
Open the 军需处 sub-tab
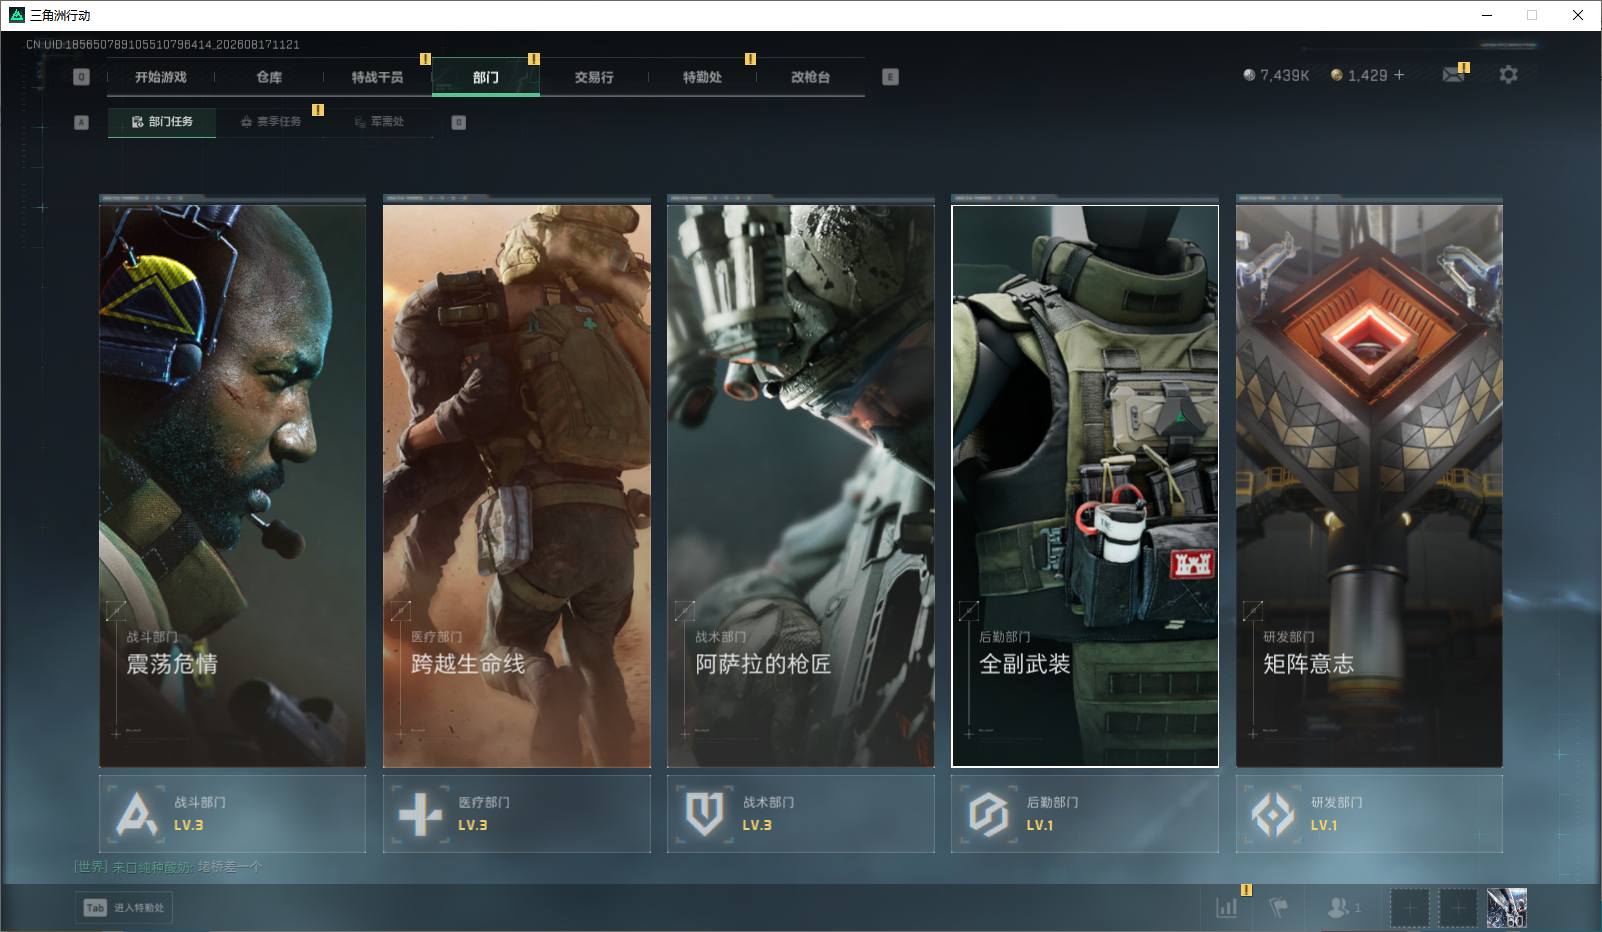point(379,122)
